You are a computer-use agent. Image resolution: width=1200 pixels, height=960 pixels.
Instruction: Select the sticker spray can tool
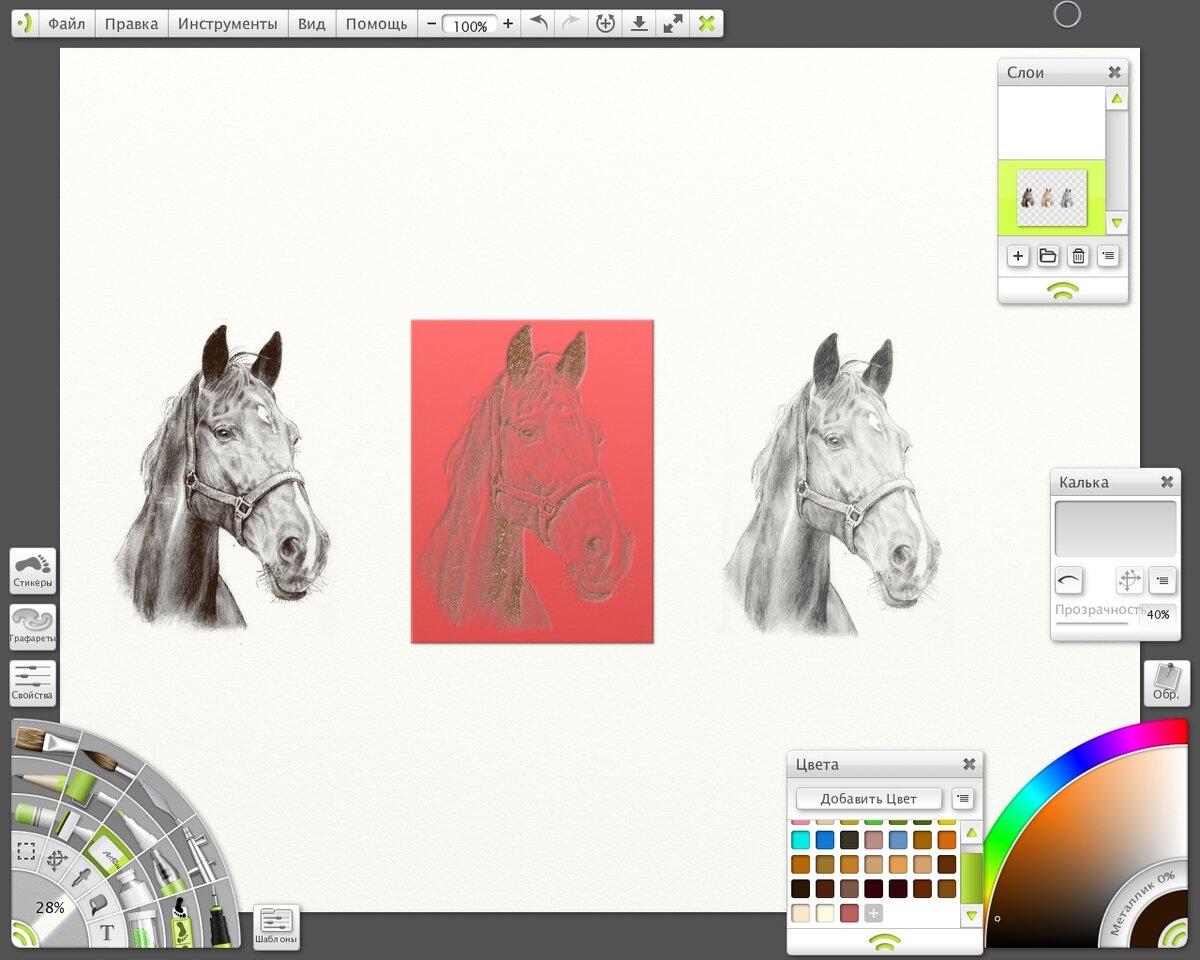181,923
